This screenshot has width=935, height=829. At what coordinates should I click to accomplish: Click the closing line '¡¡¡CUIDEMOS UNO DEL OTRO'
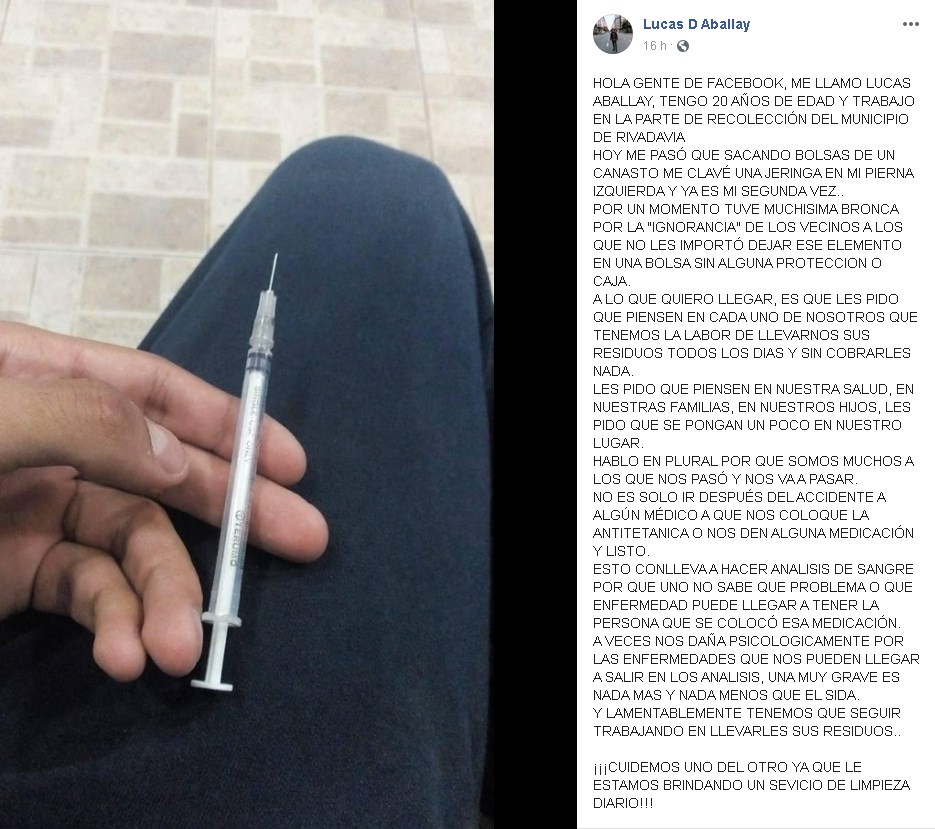coord(727,767)
